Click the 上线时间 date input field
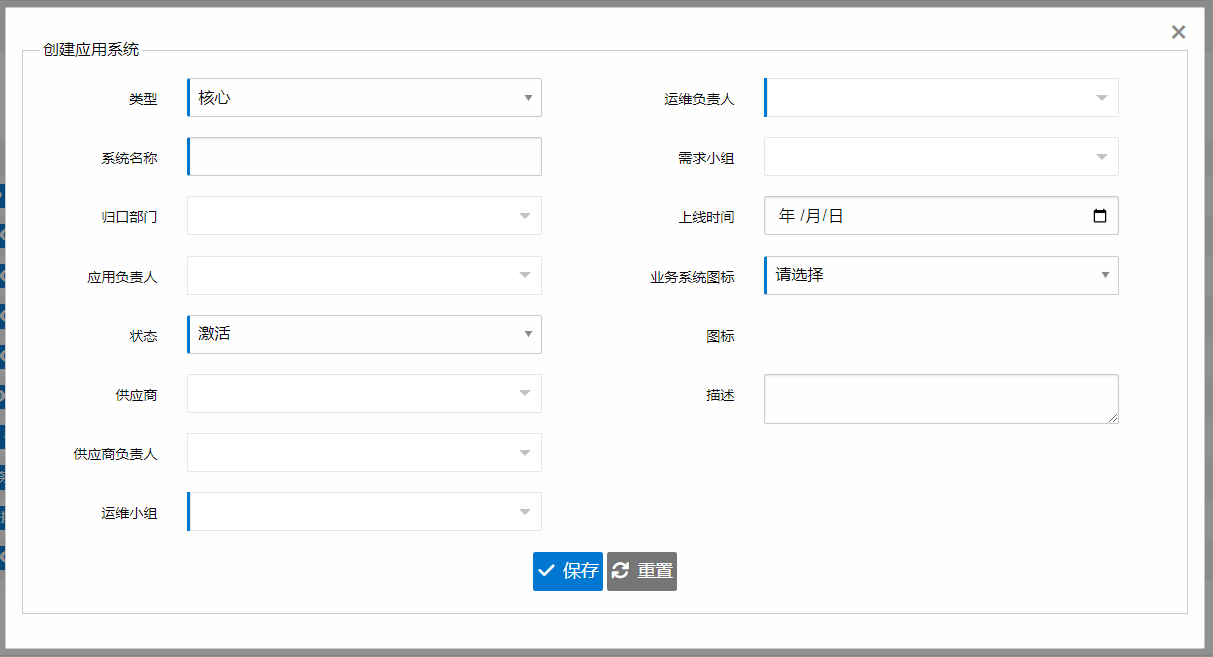This screenshot has width=1213, height=657. pos(941,216)
